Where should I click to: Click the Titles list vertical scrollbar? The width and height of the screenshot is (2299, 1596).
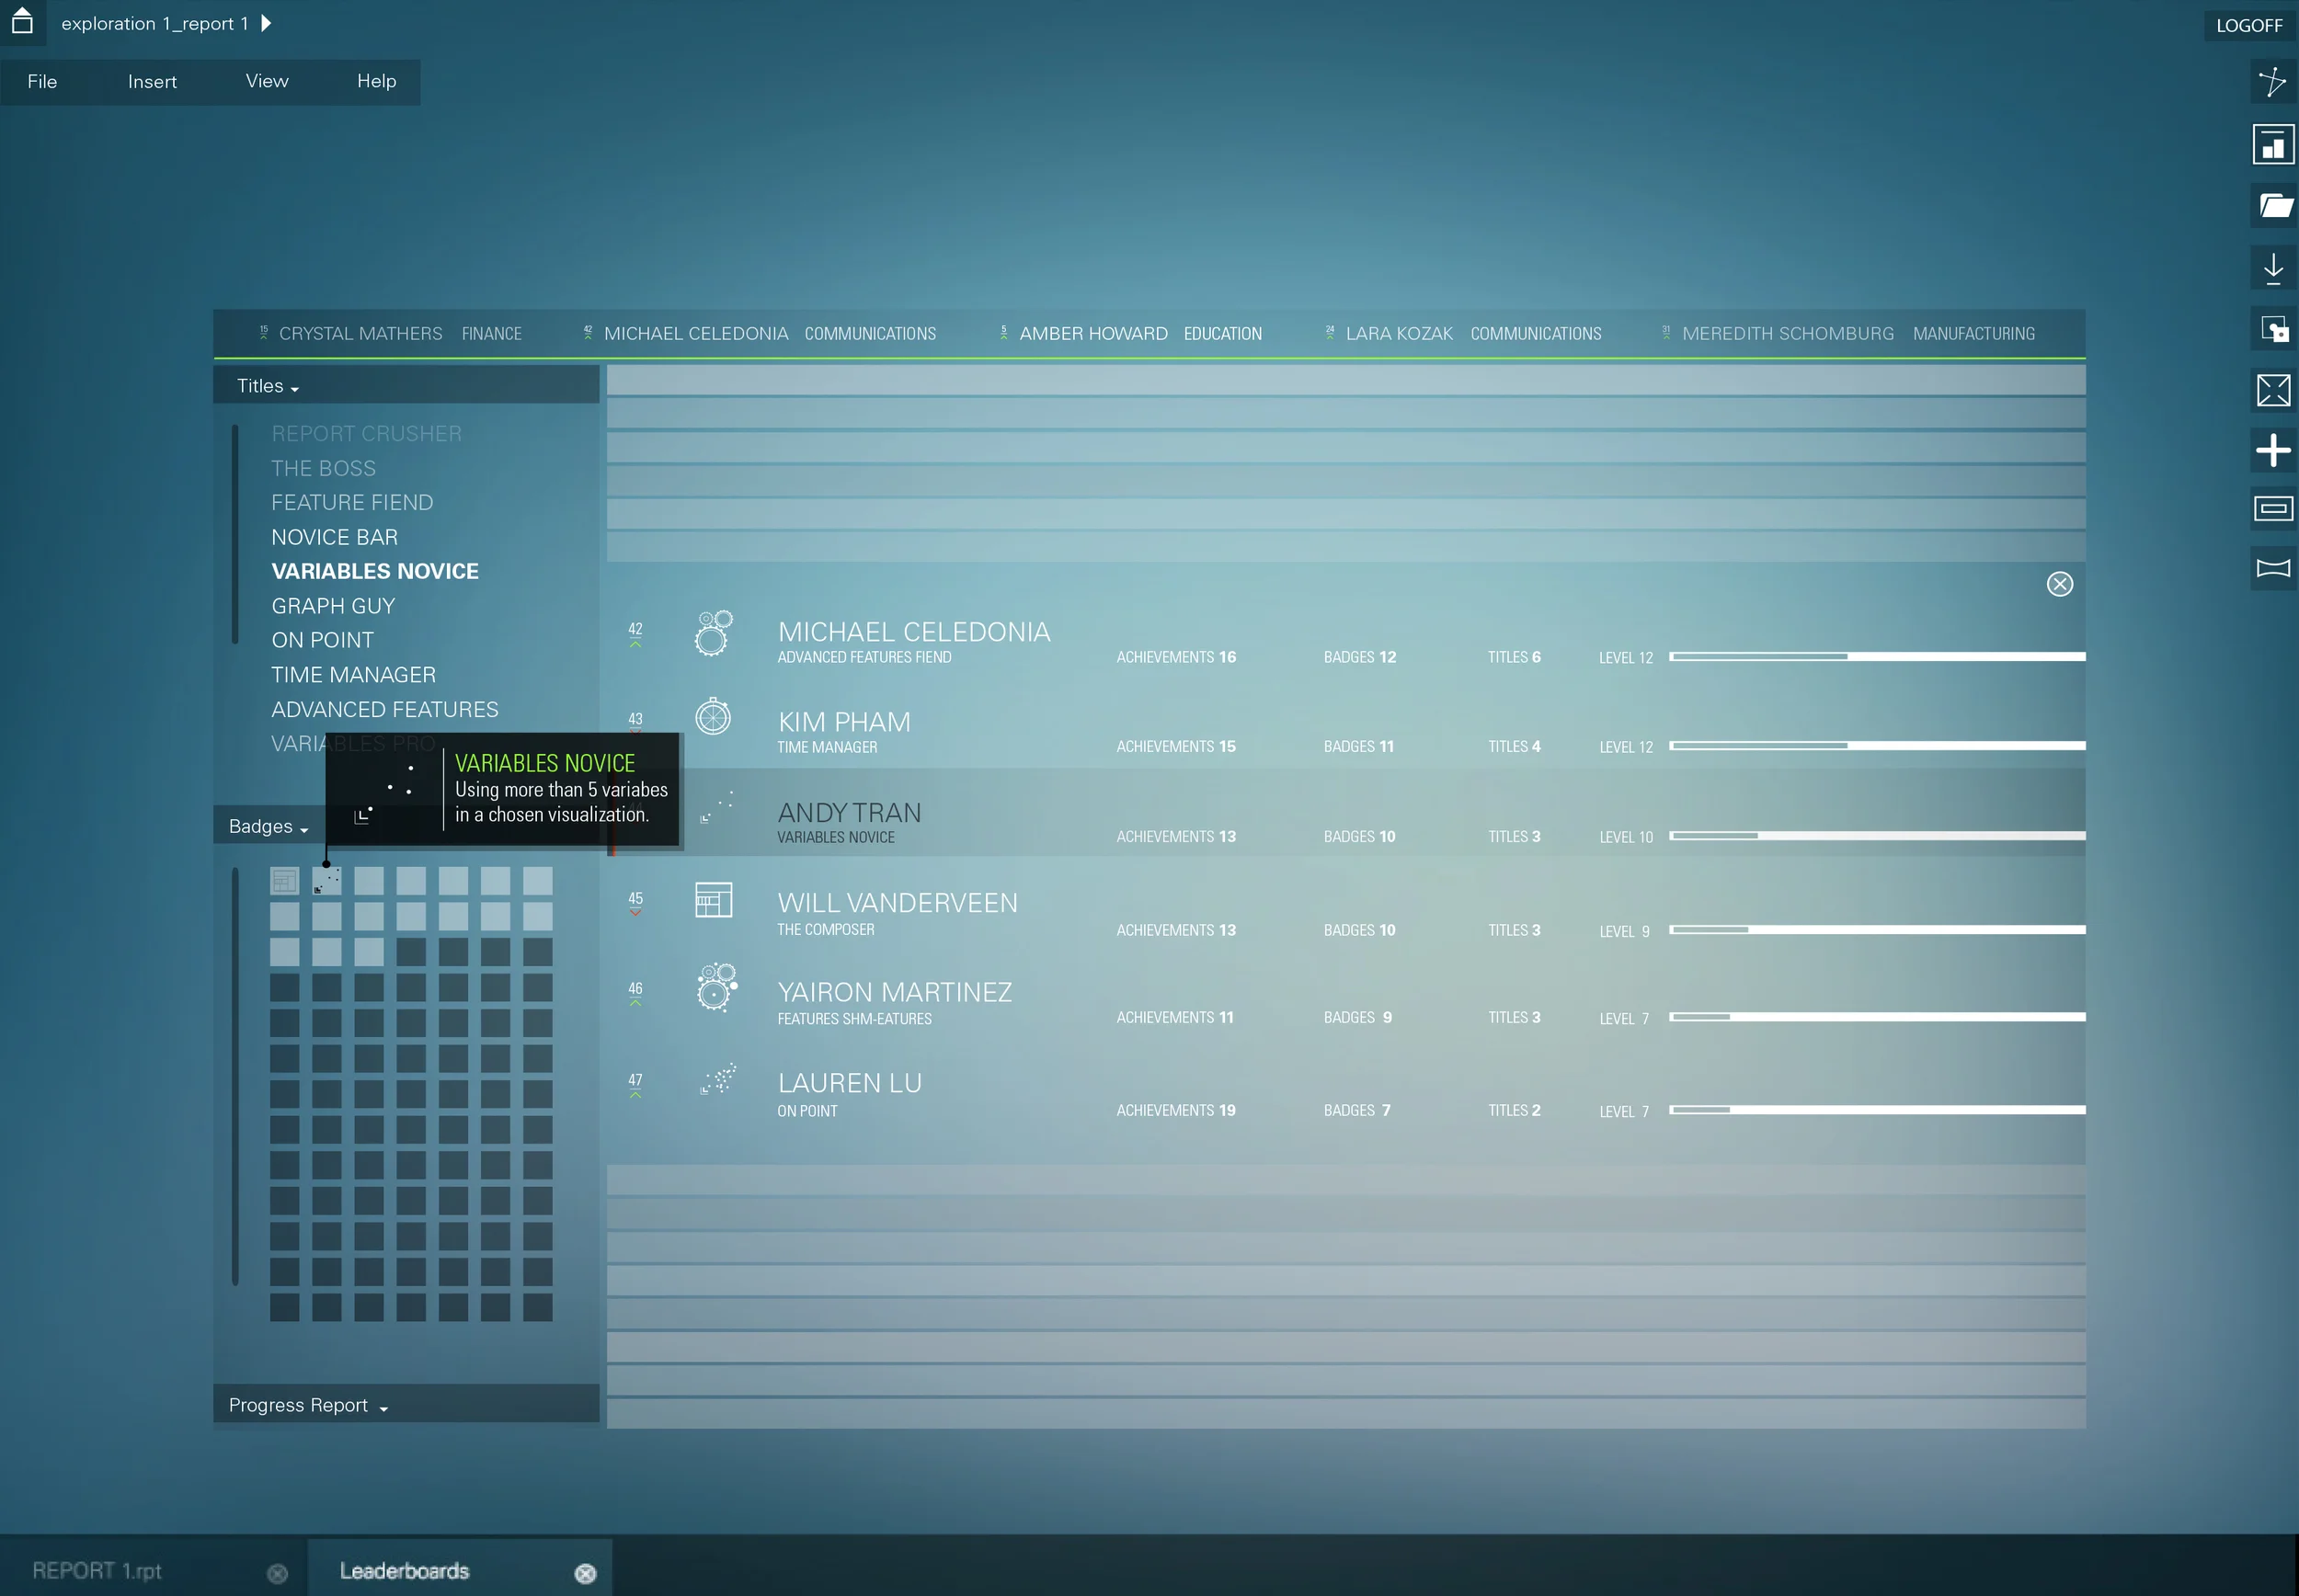235,534
